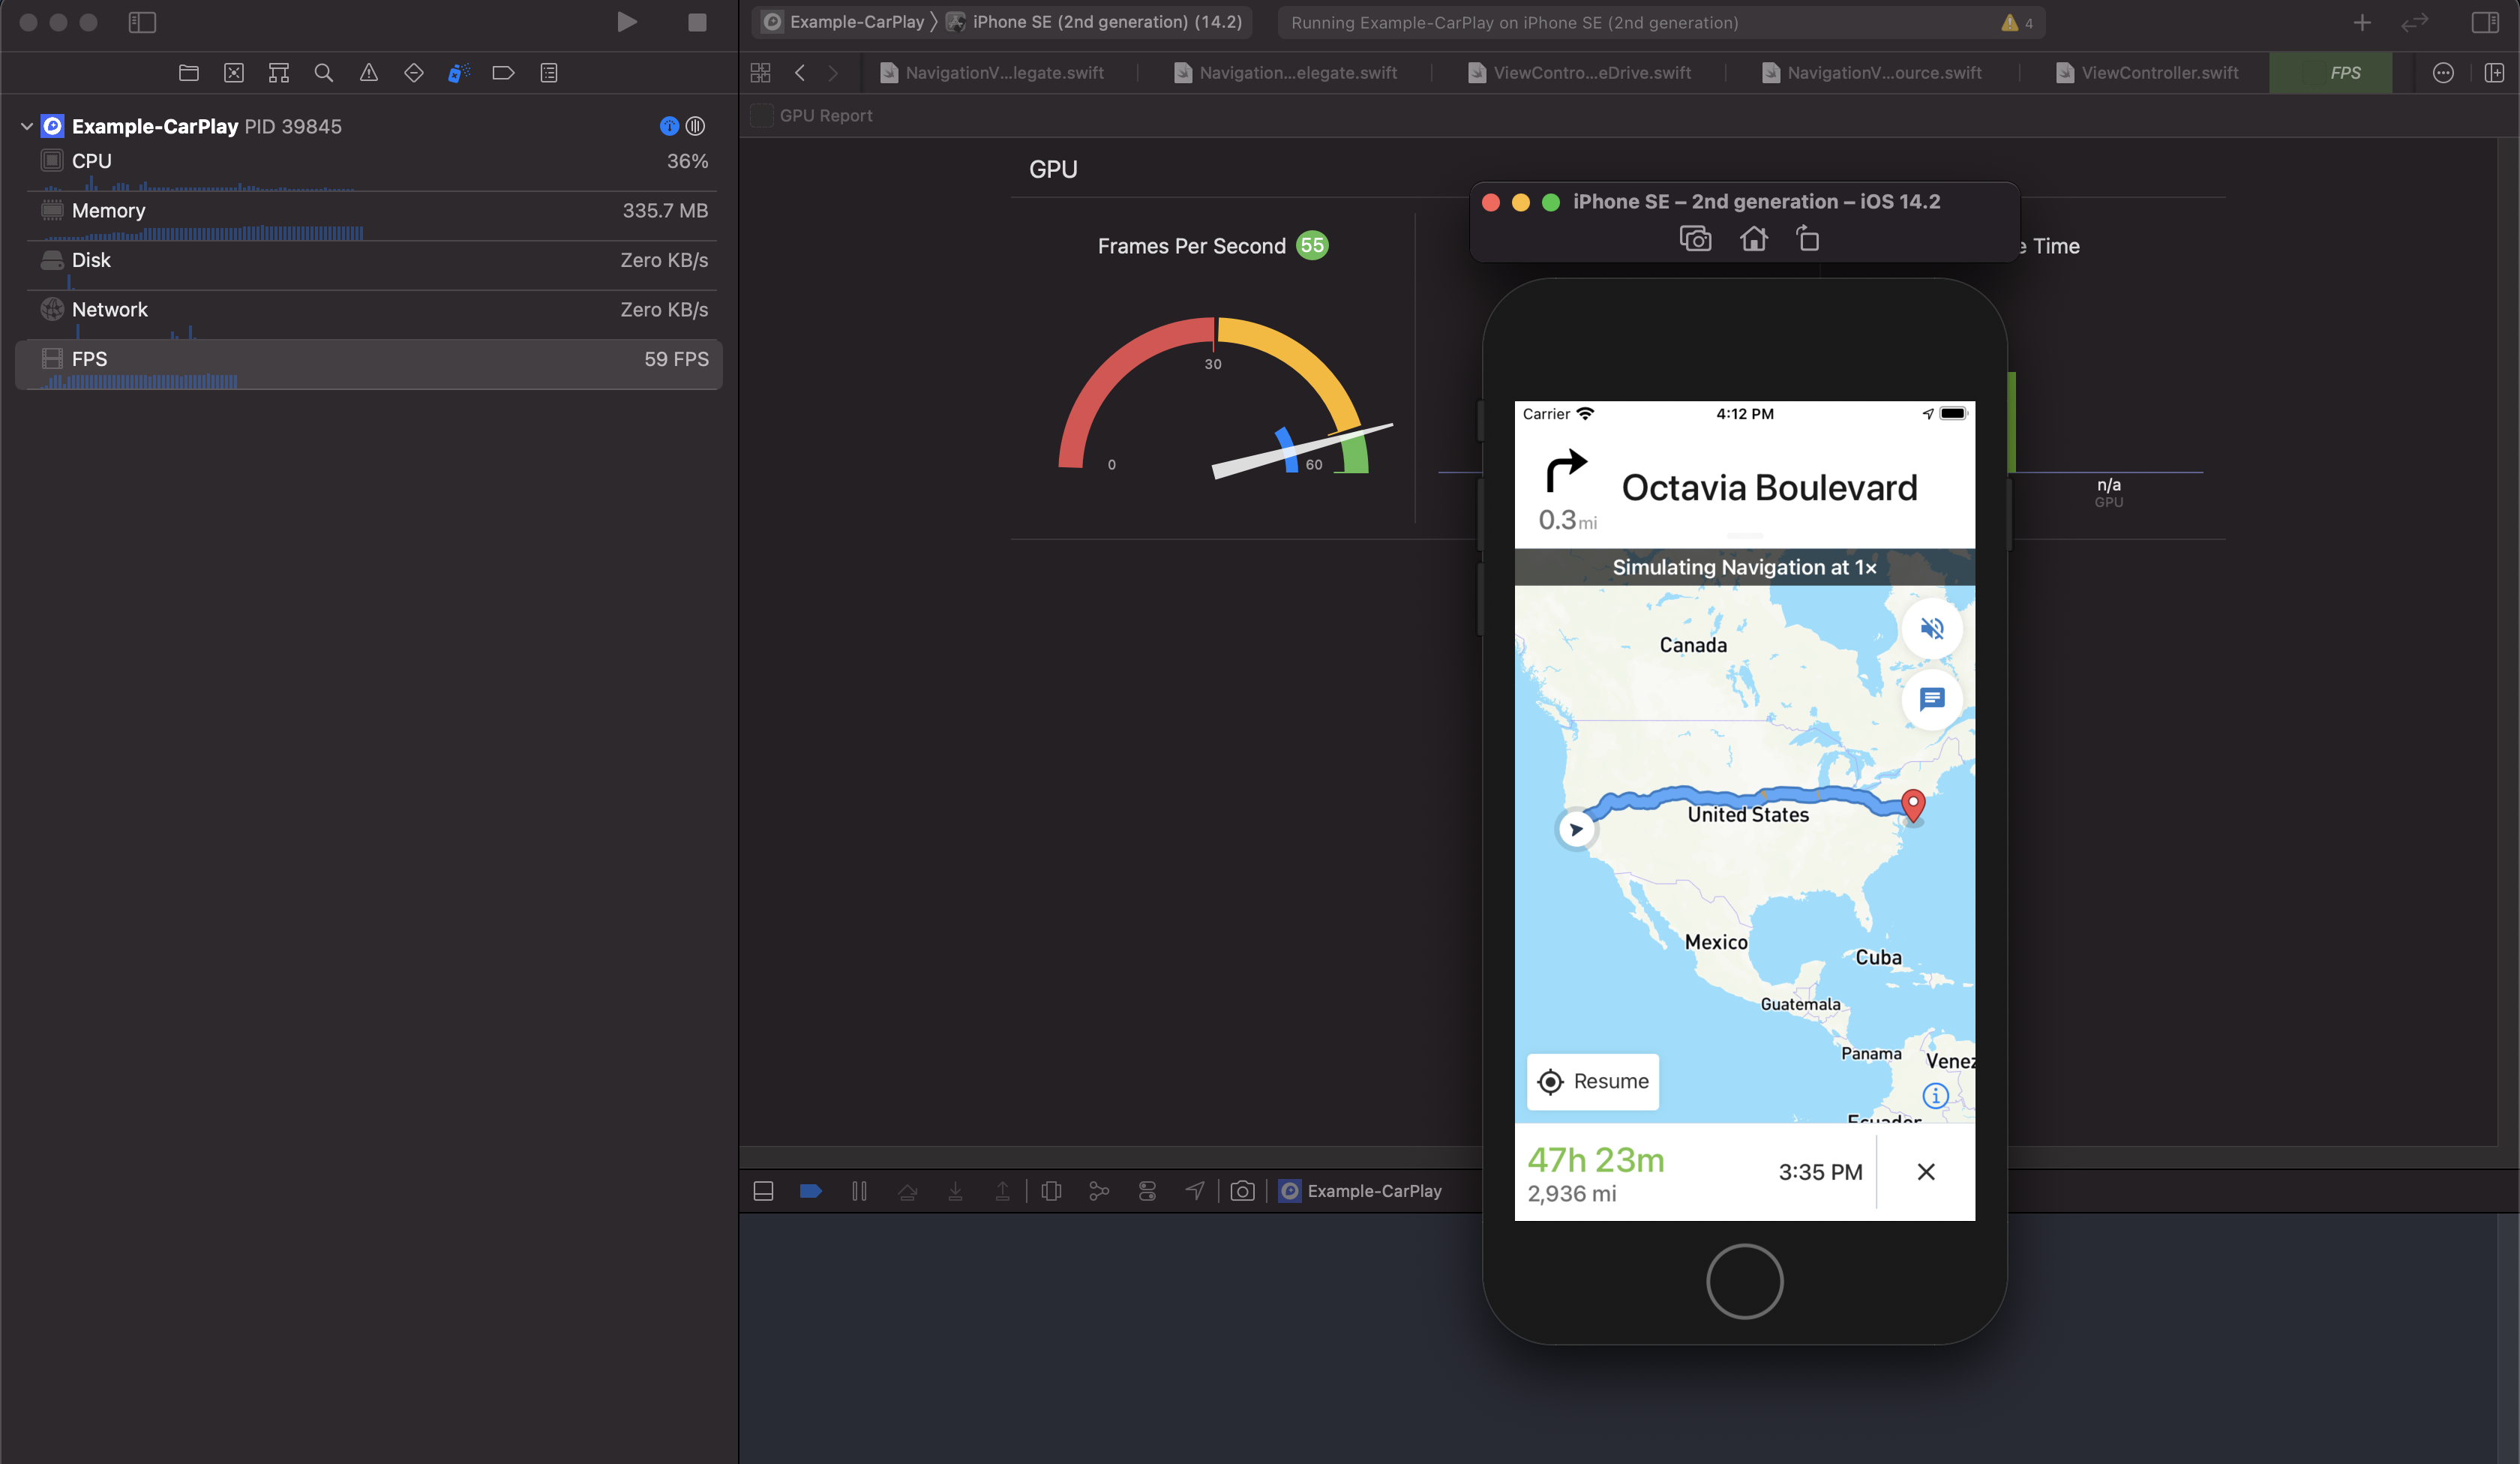Mute voice instructions in simulator map
The width and height of the screenshot is (2520, 1464).
point(1932,628)
